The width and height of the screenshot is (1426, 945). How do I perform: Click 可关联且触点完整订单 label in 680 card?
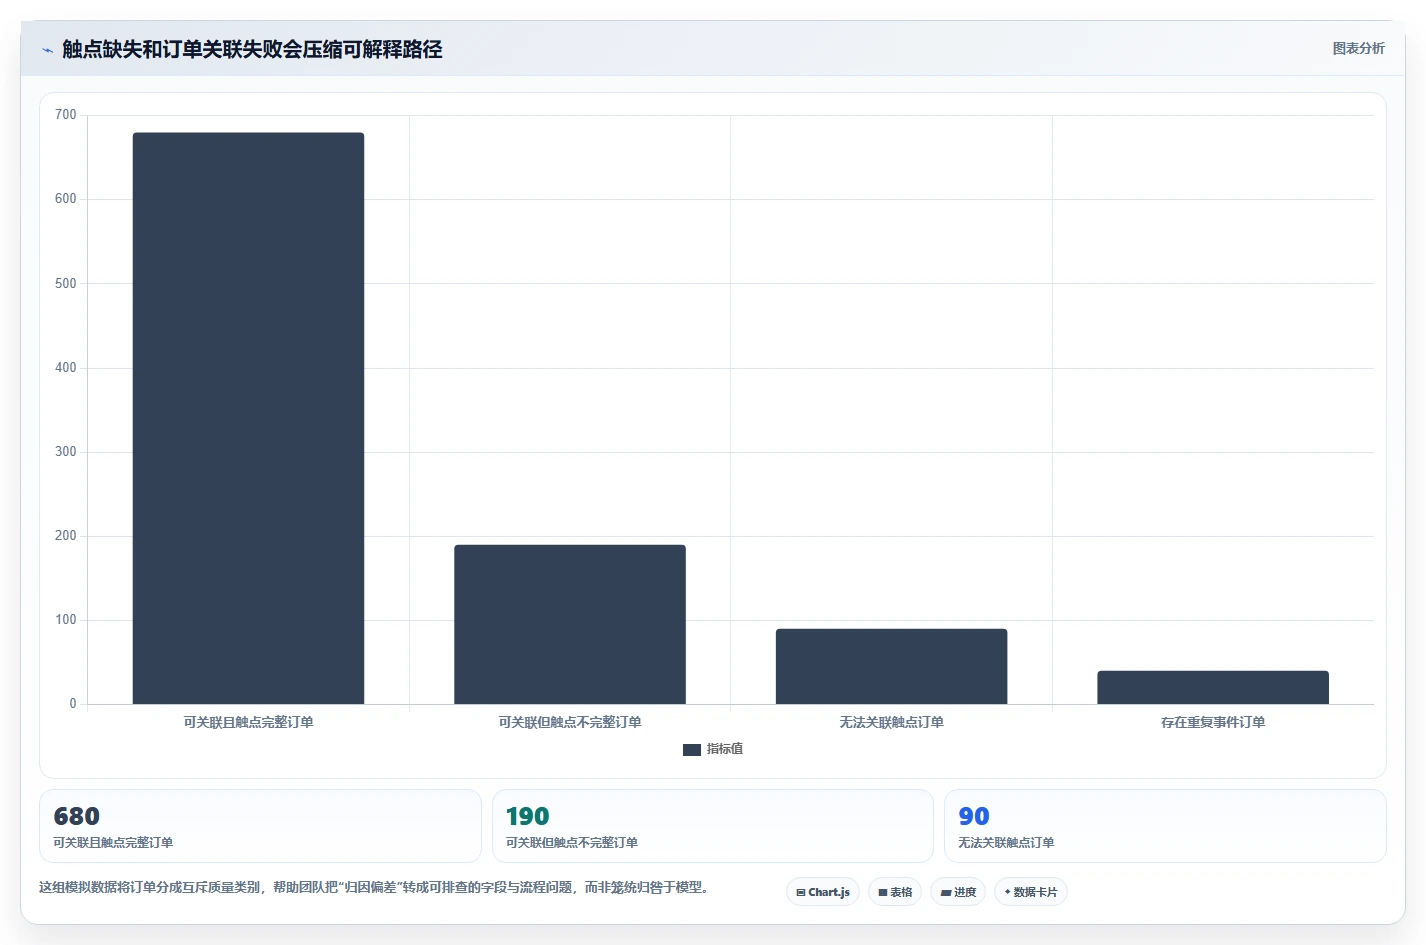[x=113, y=843]
